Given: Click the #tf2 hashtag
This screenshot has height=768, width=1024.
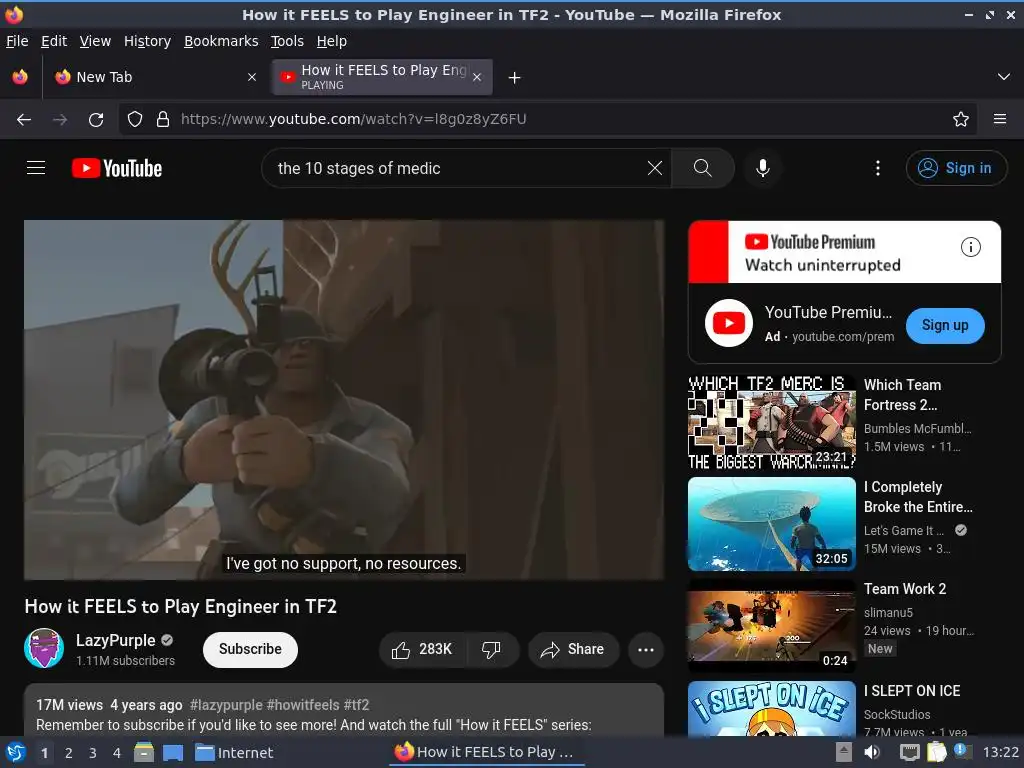Looking at the screenshot, I should coord(357,705).
